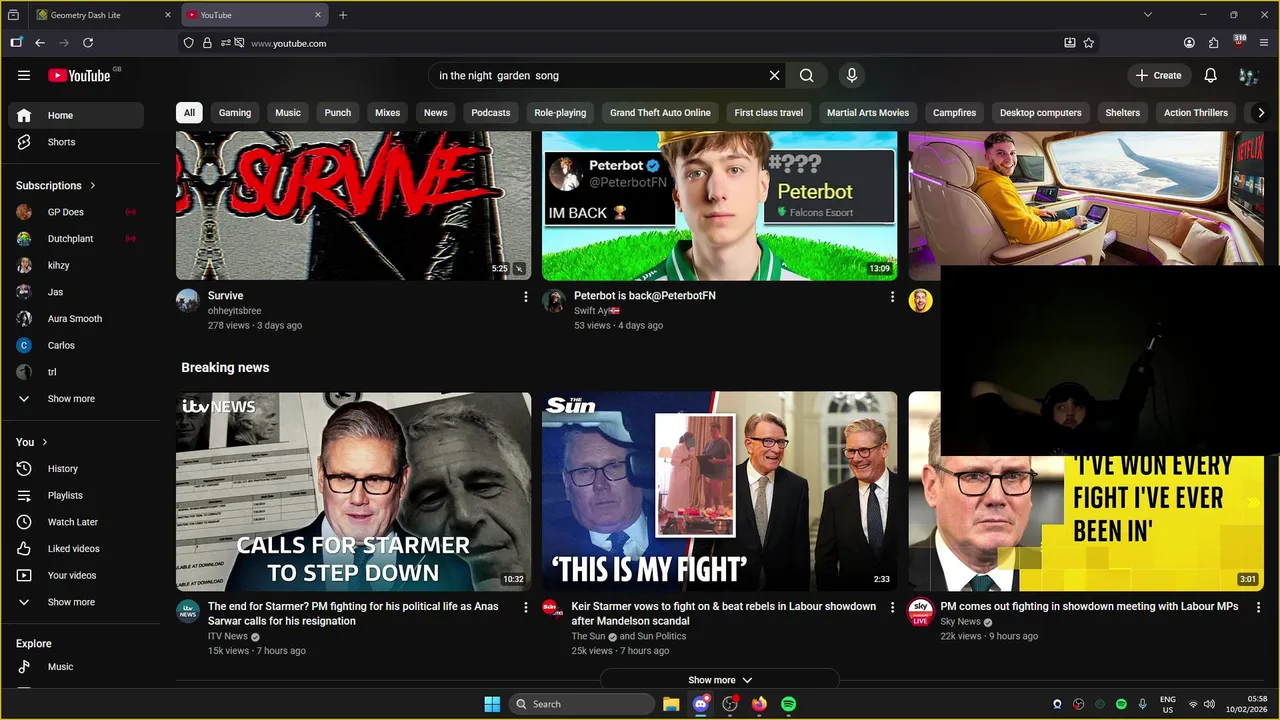Click the ITV News channel avatar
This screenshot has height=720, width=1280.
click(x=188, y=612)
